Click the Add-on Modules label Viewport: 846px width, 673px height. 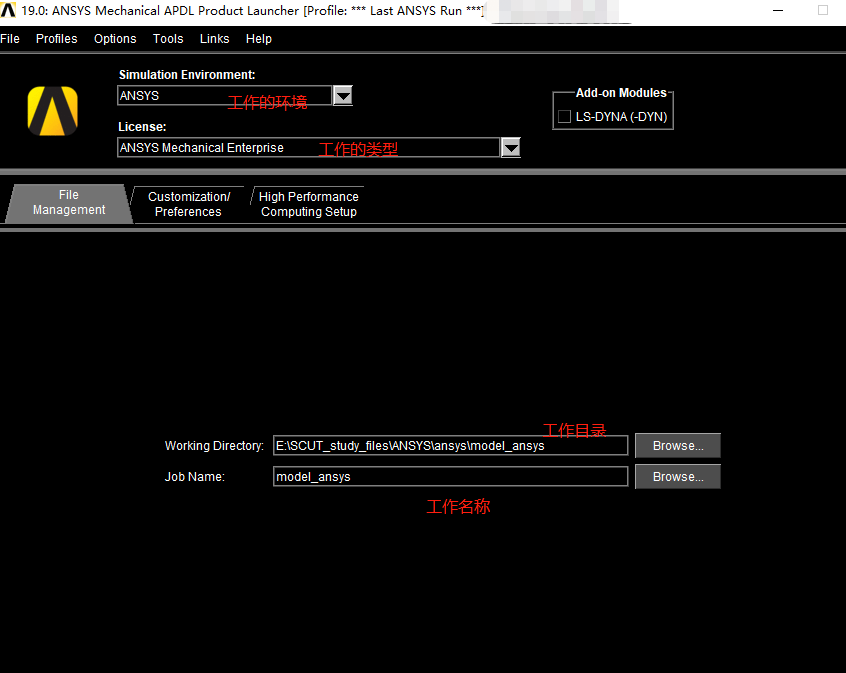coord(621,93)
